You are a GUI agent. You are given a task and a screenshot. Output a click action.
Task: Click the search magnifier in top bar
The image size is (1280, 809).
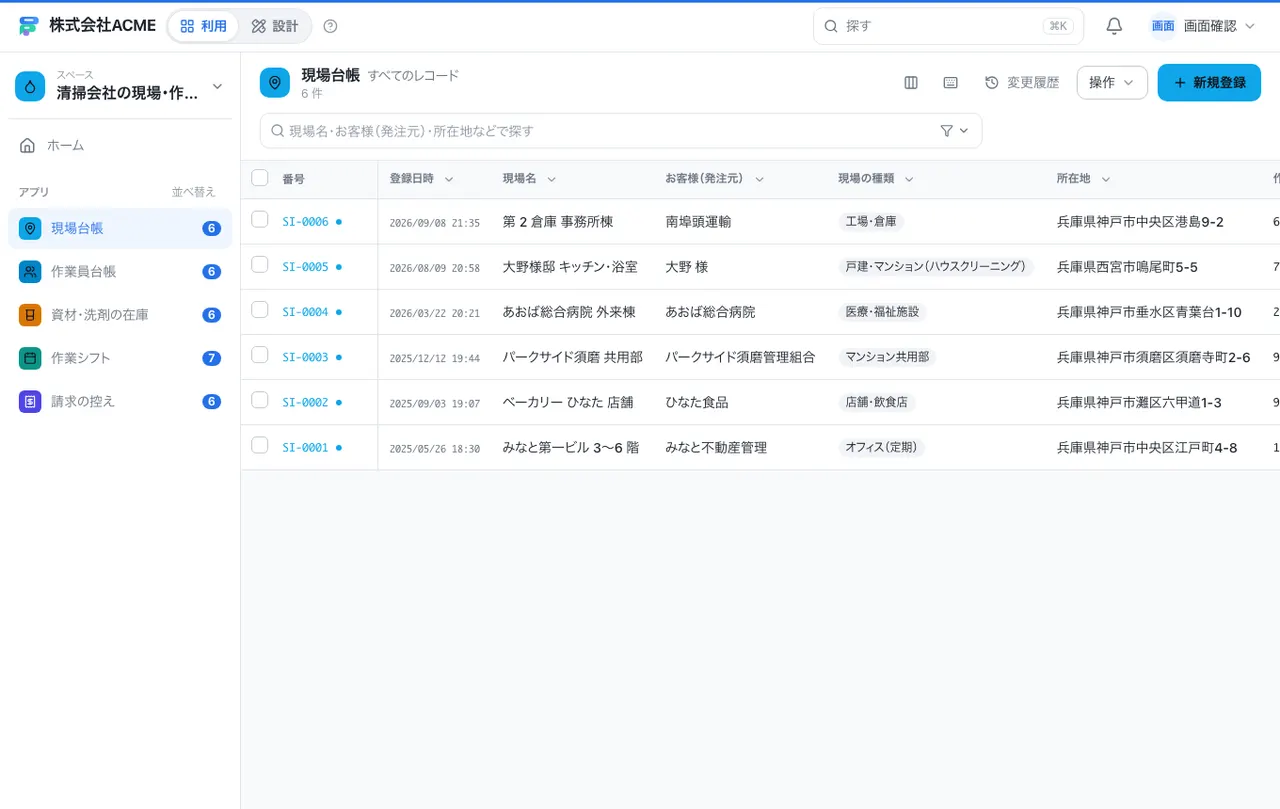[830, 26]
